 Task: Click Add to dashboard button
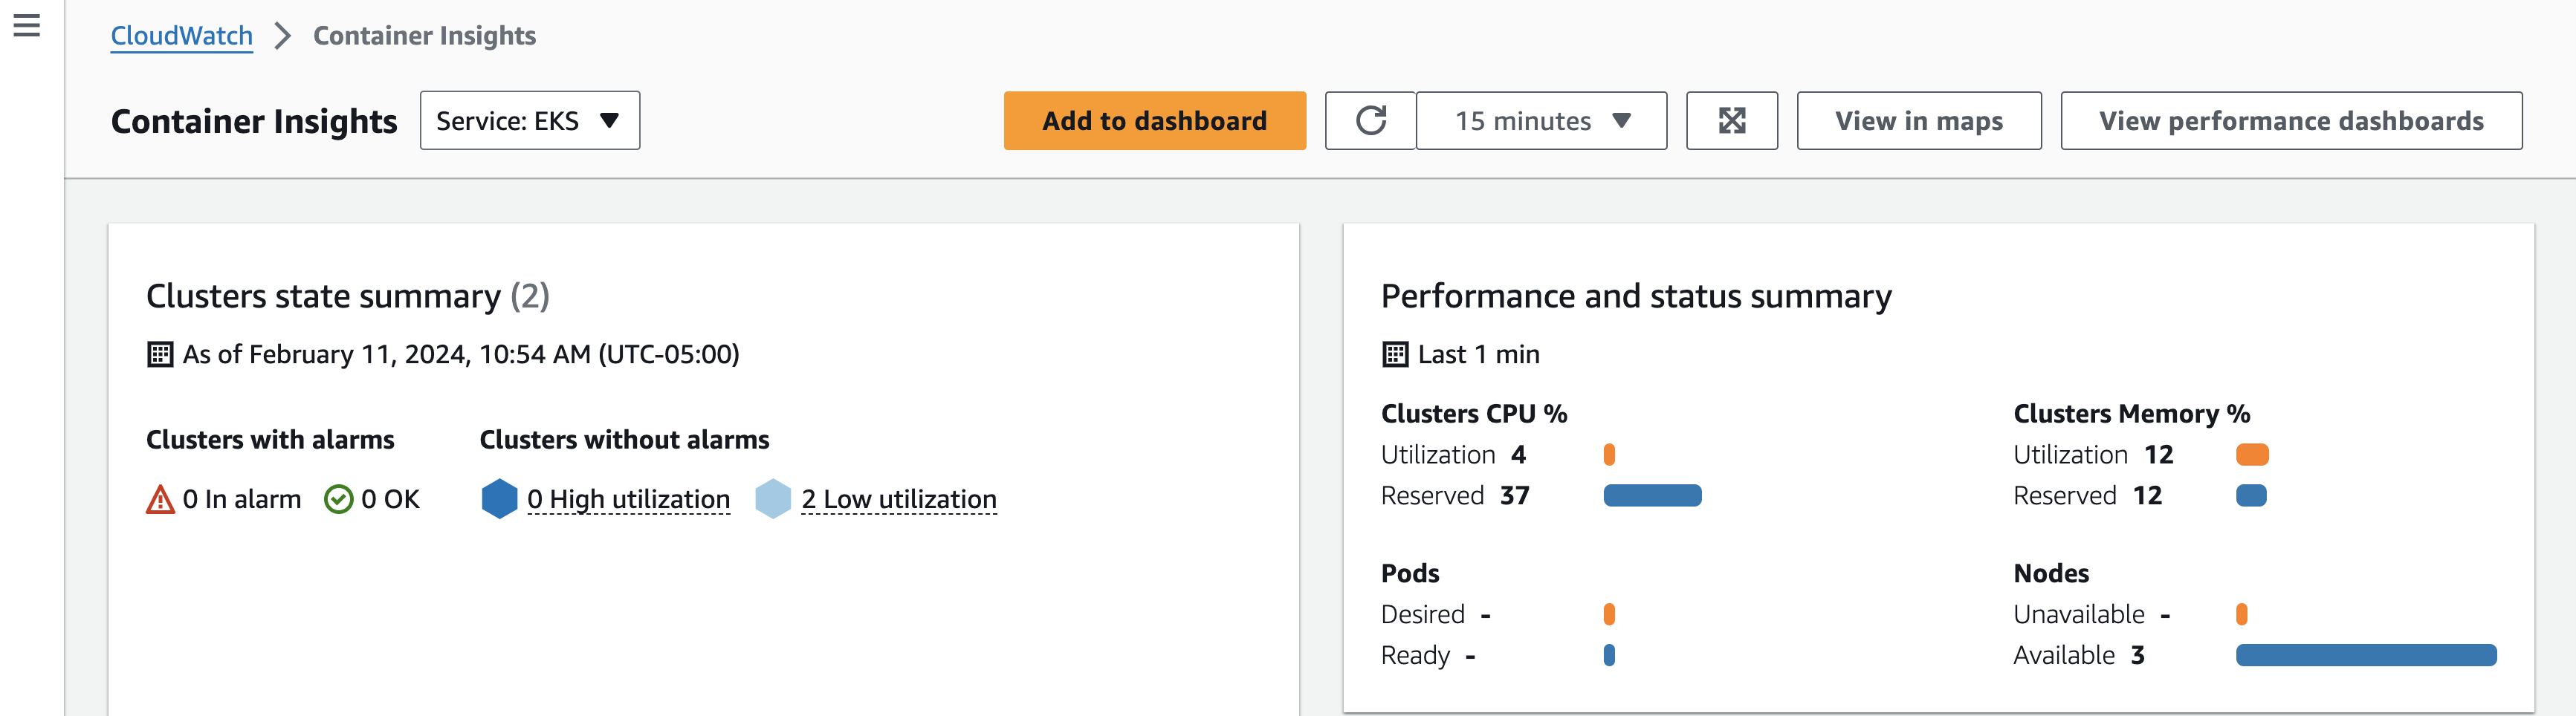[x=1155, y=121]
